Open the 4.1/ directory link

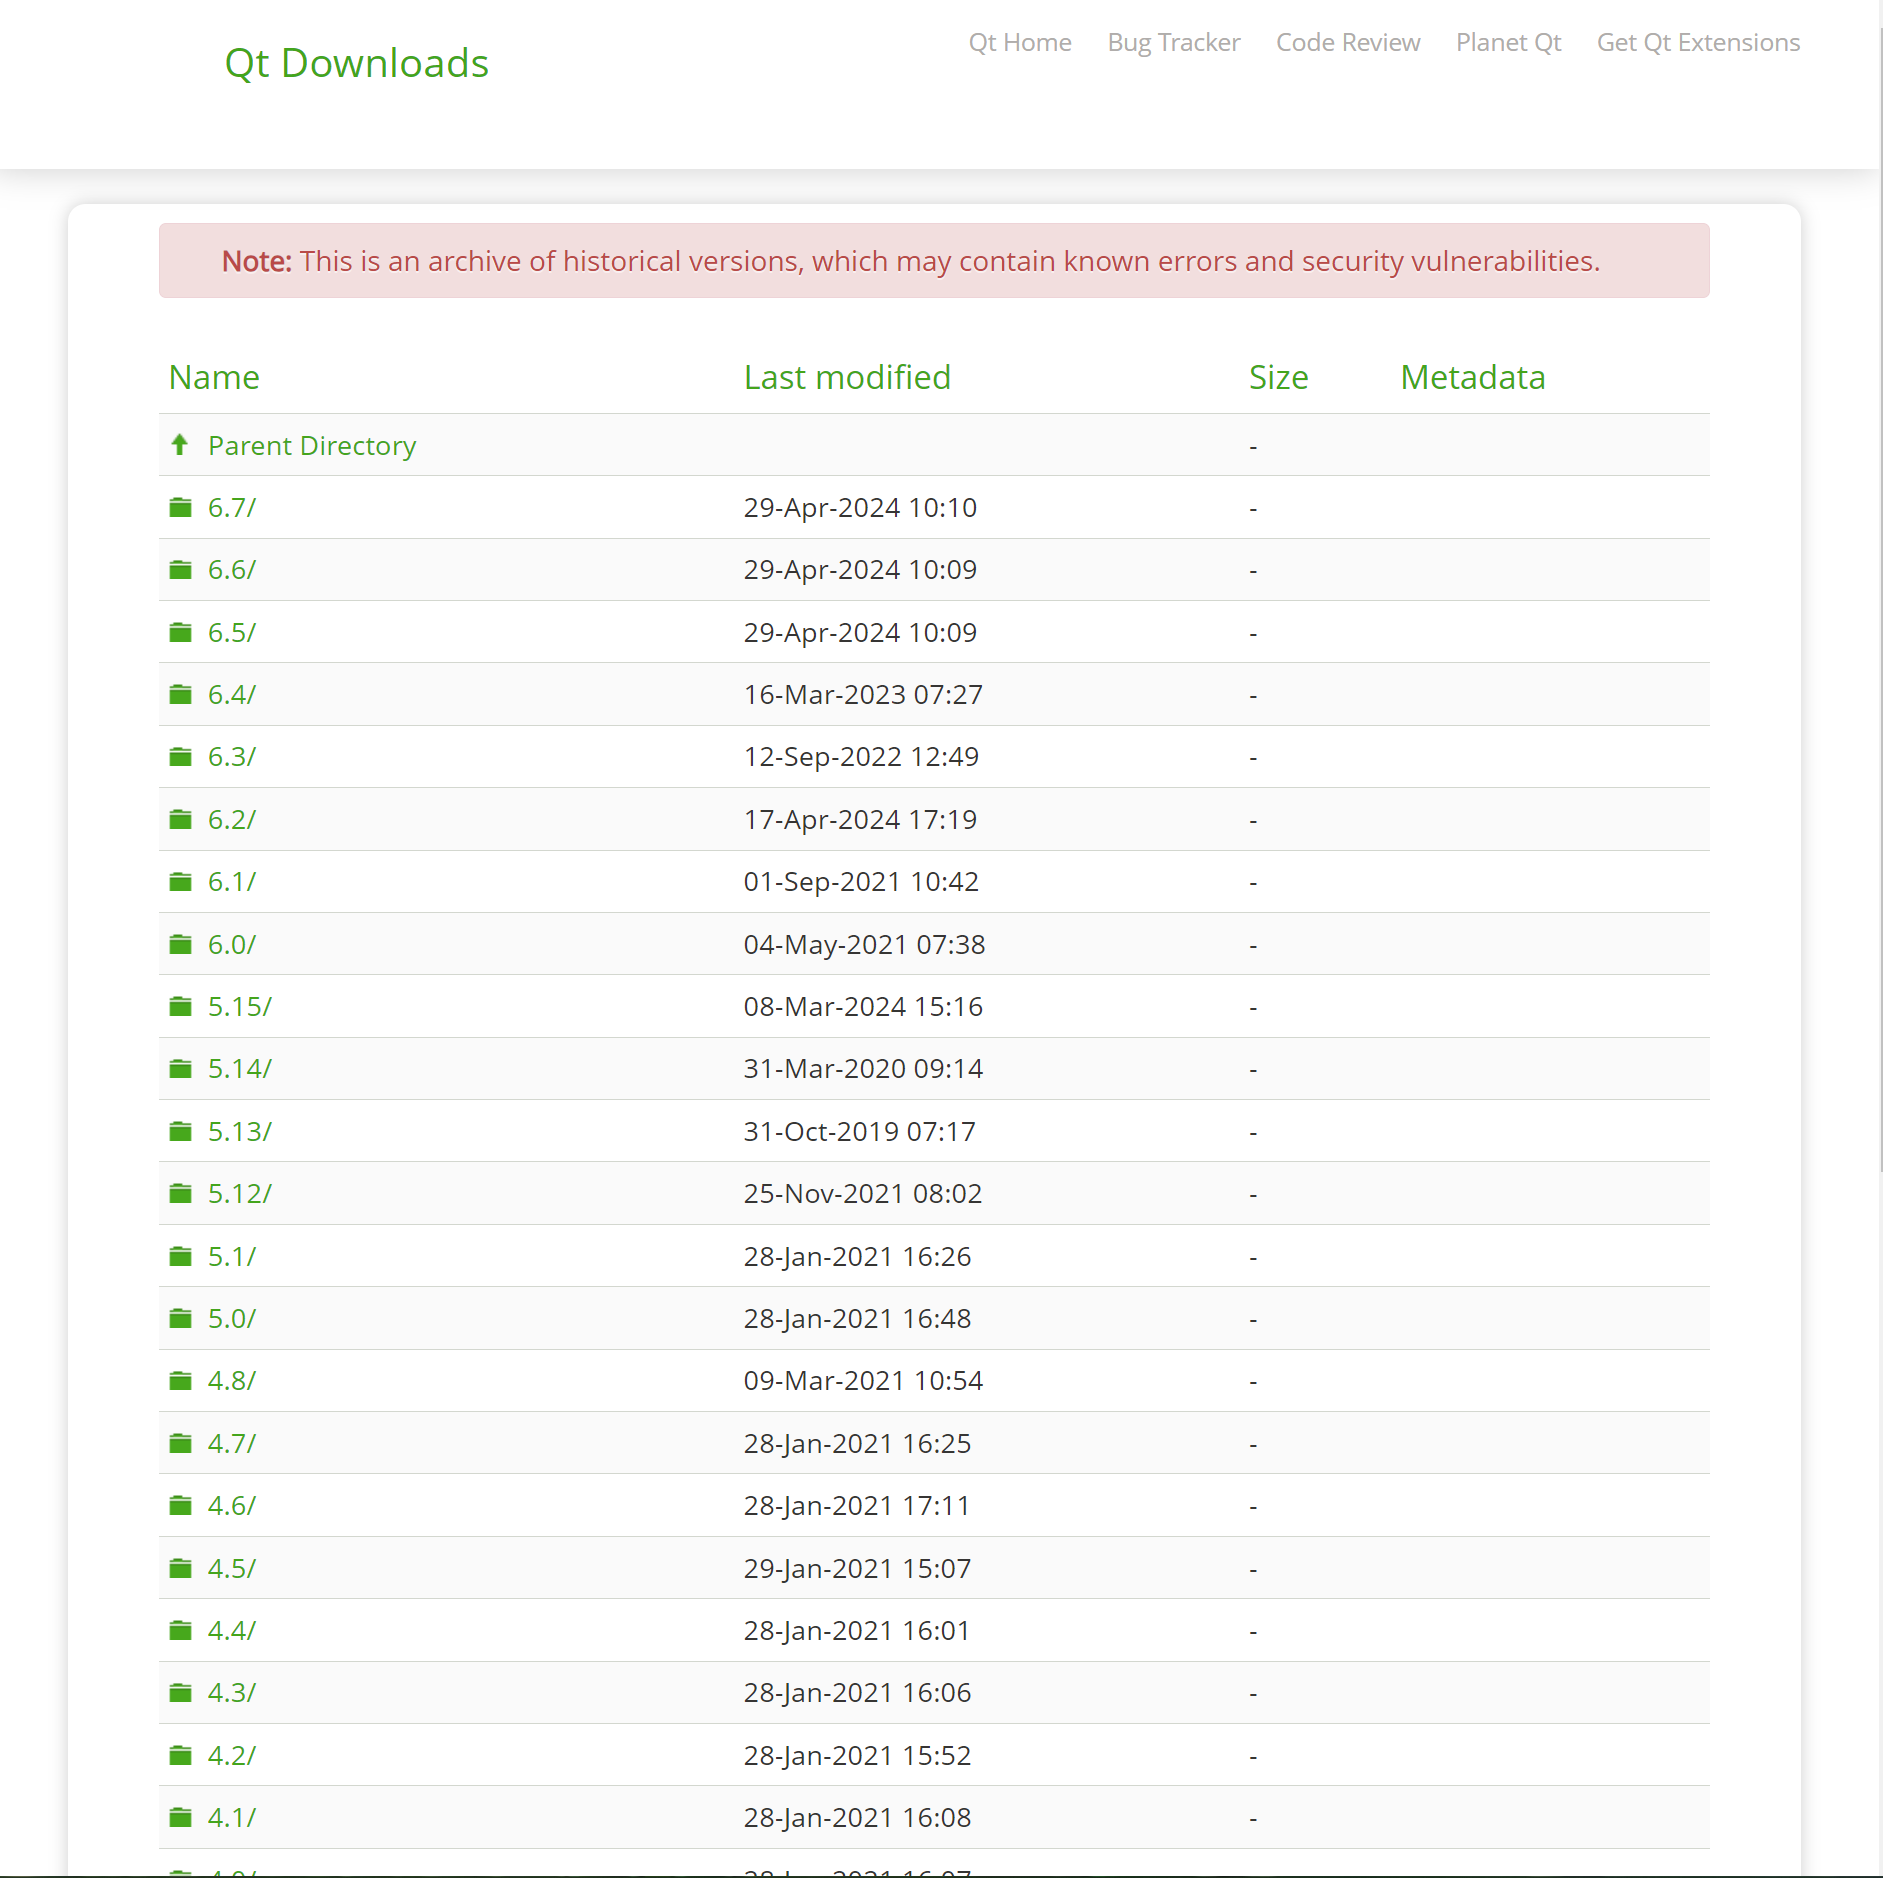pyautogui.click(x=232, y=1818)
